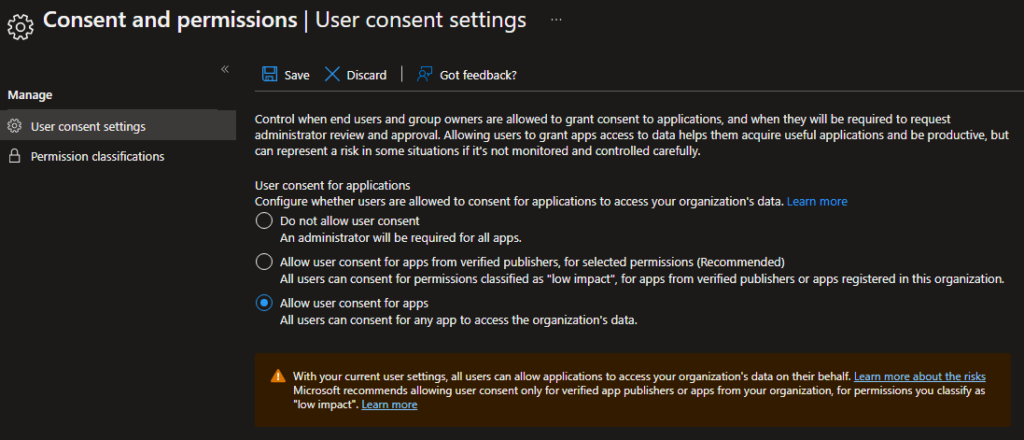The width and height of the screenshot is (1024, 440).
Task: Open Learn more link after organization's data
Action: [817, 201]
